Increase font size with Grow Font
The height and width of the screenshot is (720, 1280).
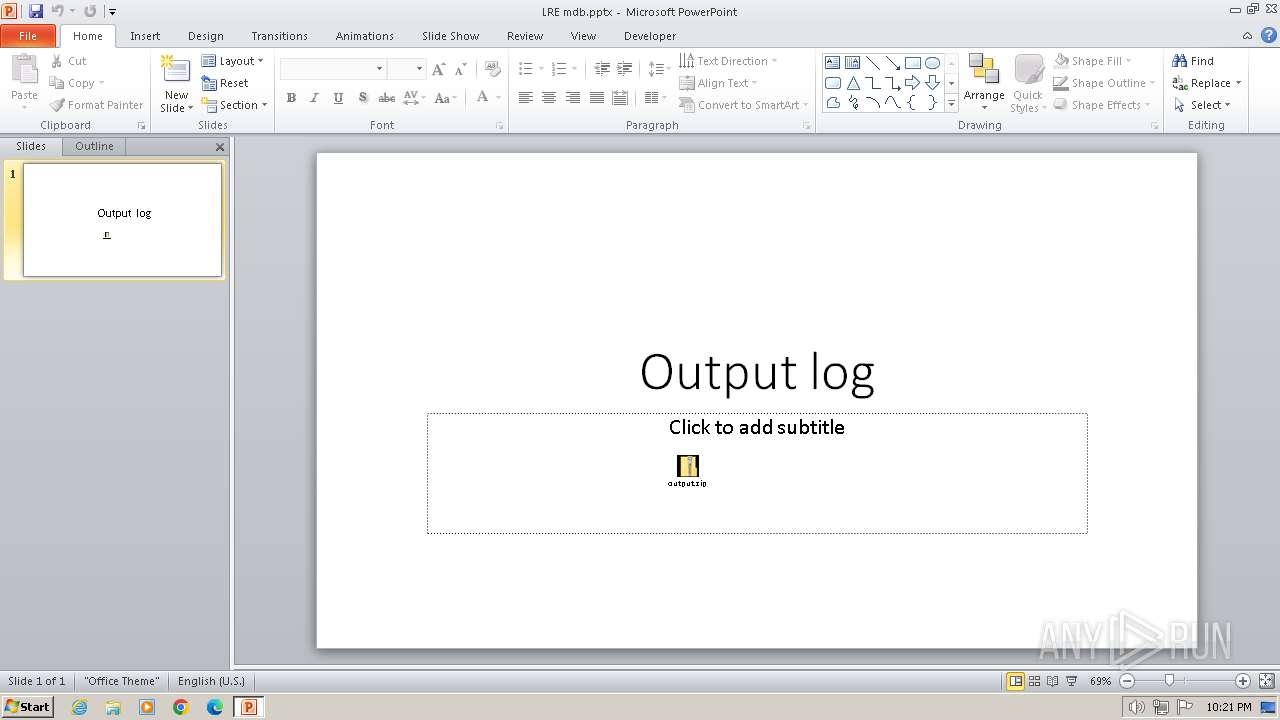(438, 69)
